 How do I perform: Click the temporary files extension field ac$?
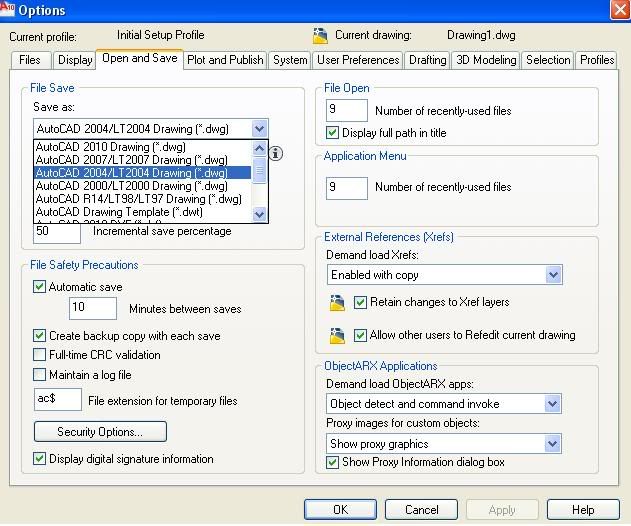point(58,399)
